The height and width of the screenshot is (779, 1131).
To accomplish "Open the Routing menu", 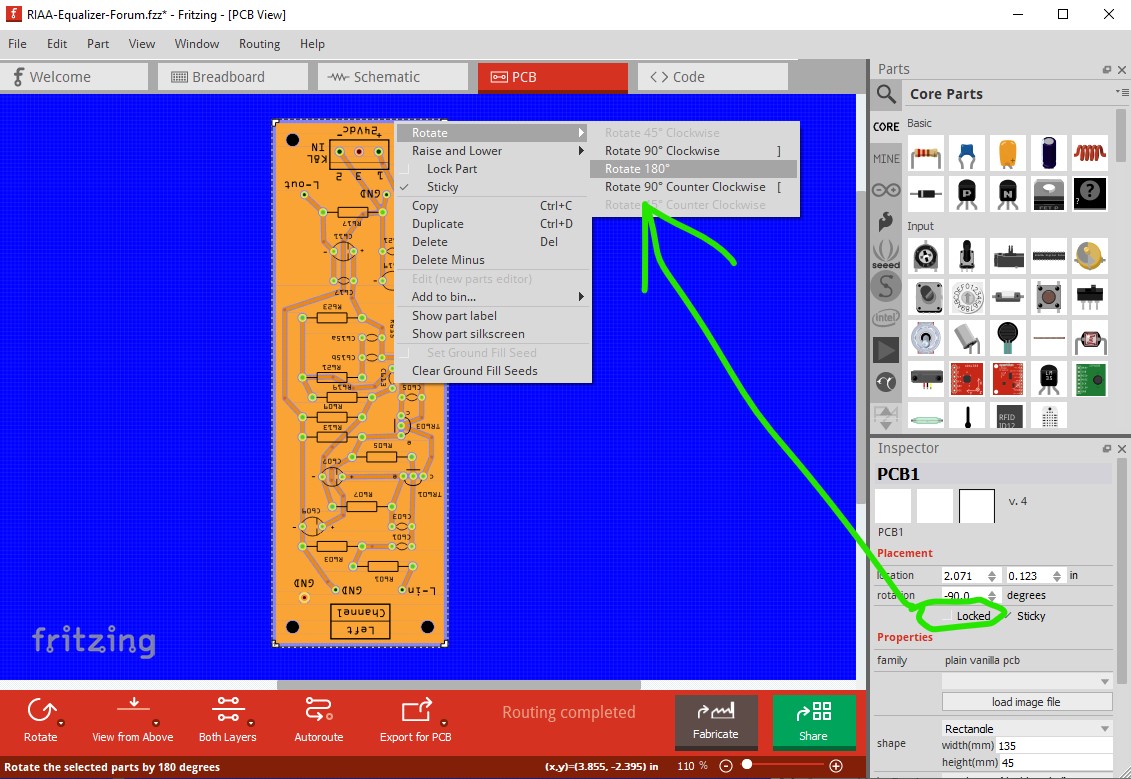I will point(260,44).
